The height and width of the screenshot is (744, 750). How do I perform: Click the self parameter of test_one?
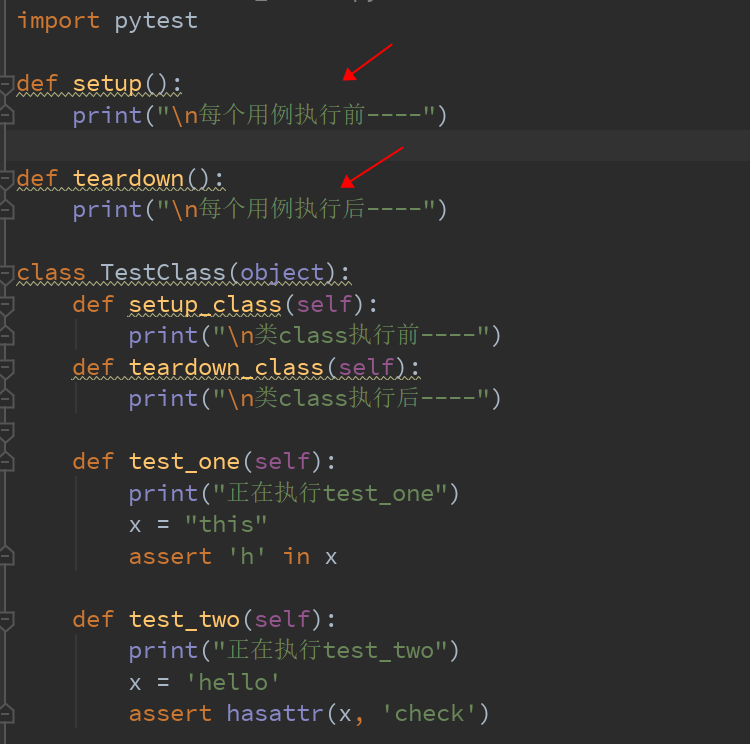[282, 462]
